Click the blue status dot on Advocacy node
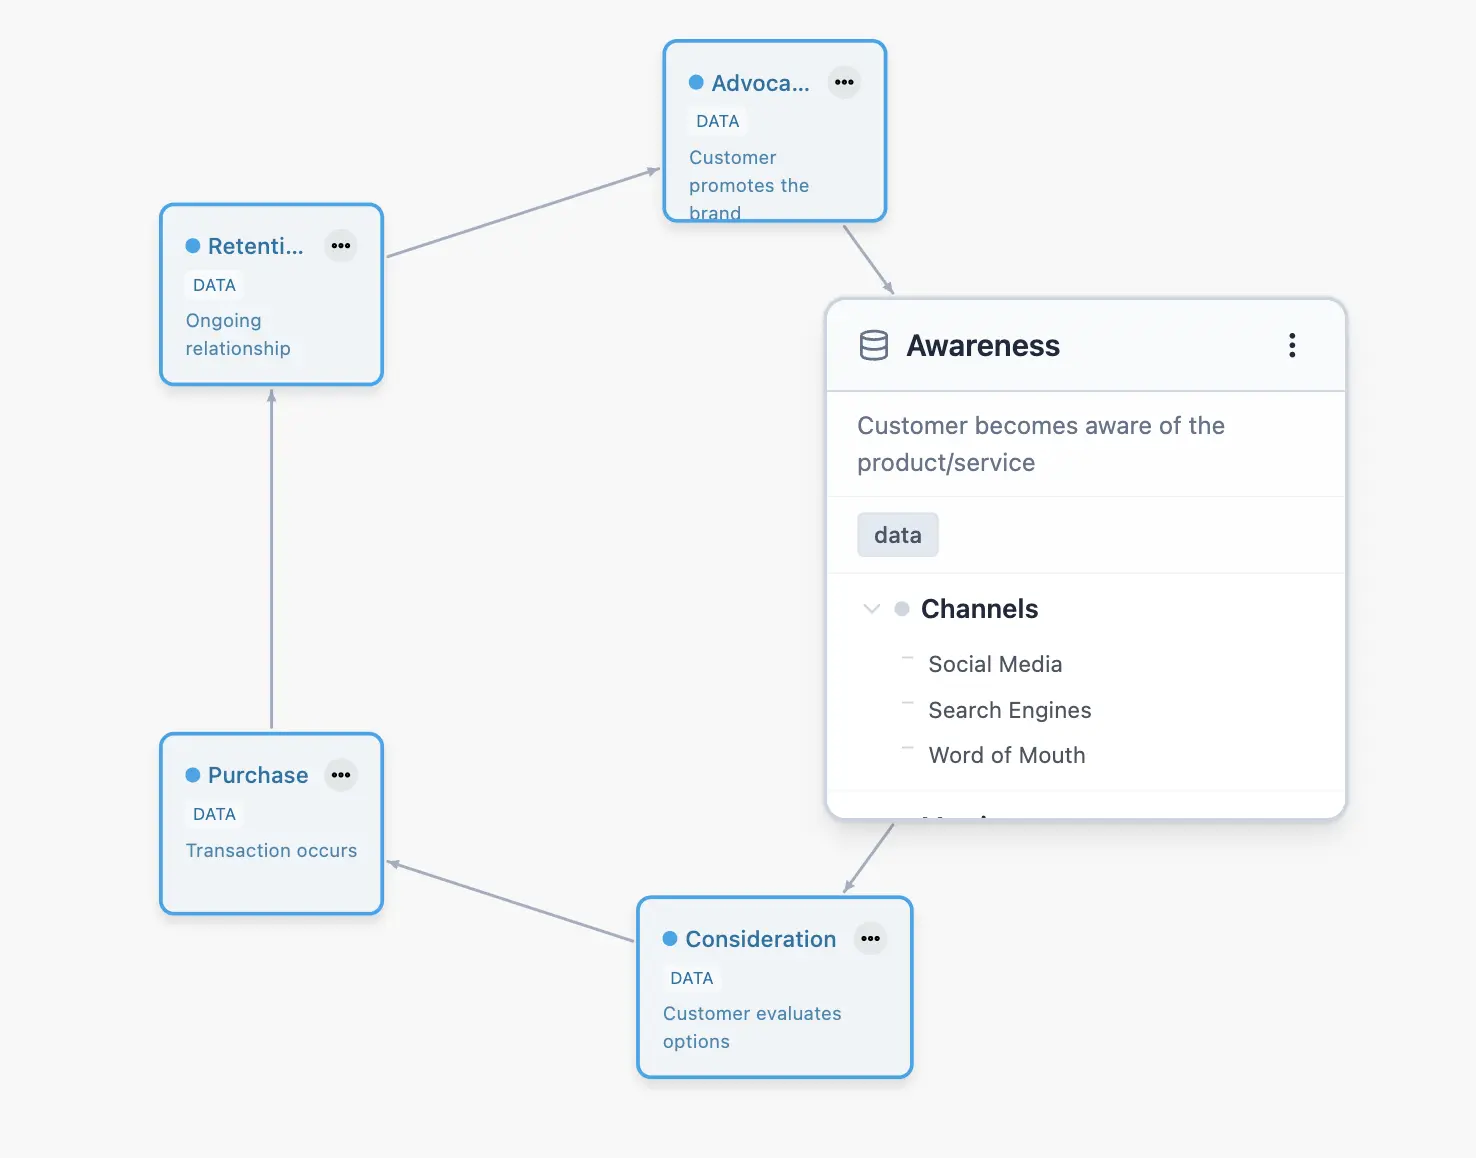This screenshot has height=1158, width=1476. pos(696,82)
